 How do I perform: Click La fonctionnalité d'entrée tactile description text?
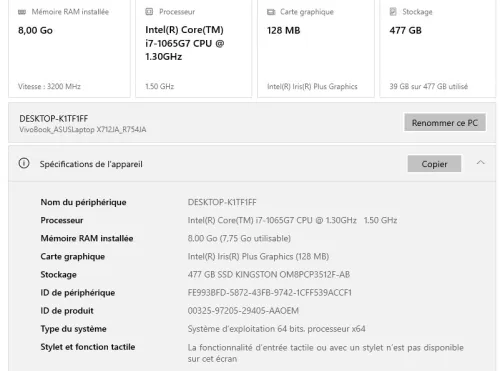(325, 353)
